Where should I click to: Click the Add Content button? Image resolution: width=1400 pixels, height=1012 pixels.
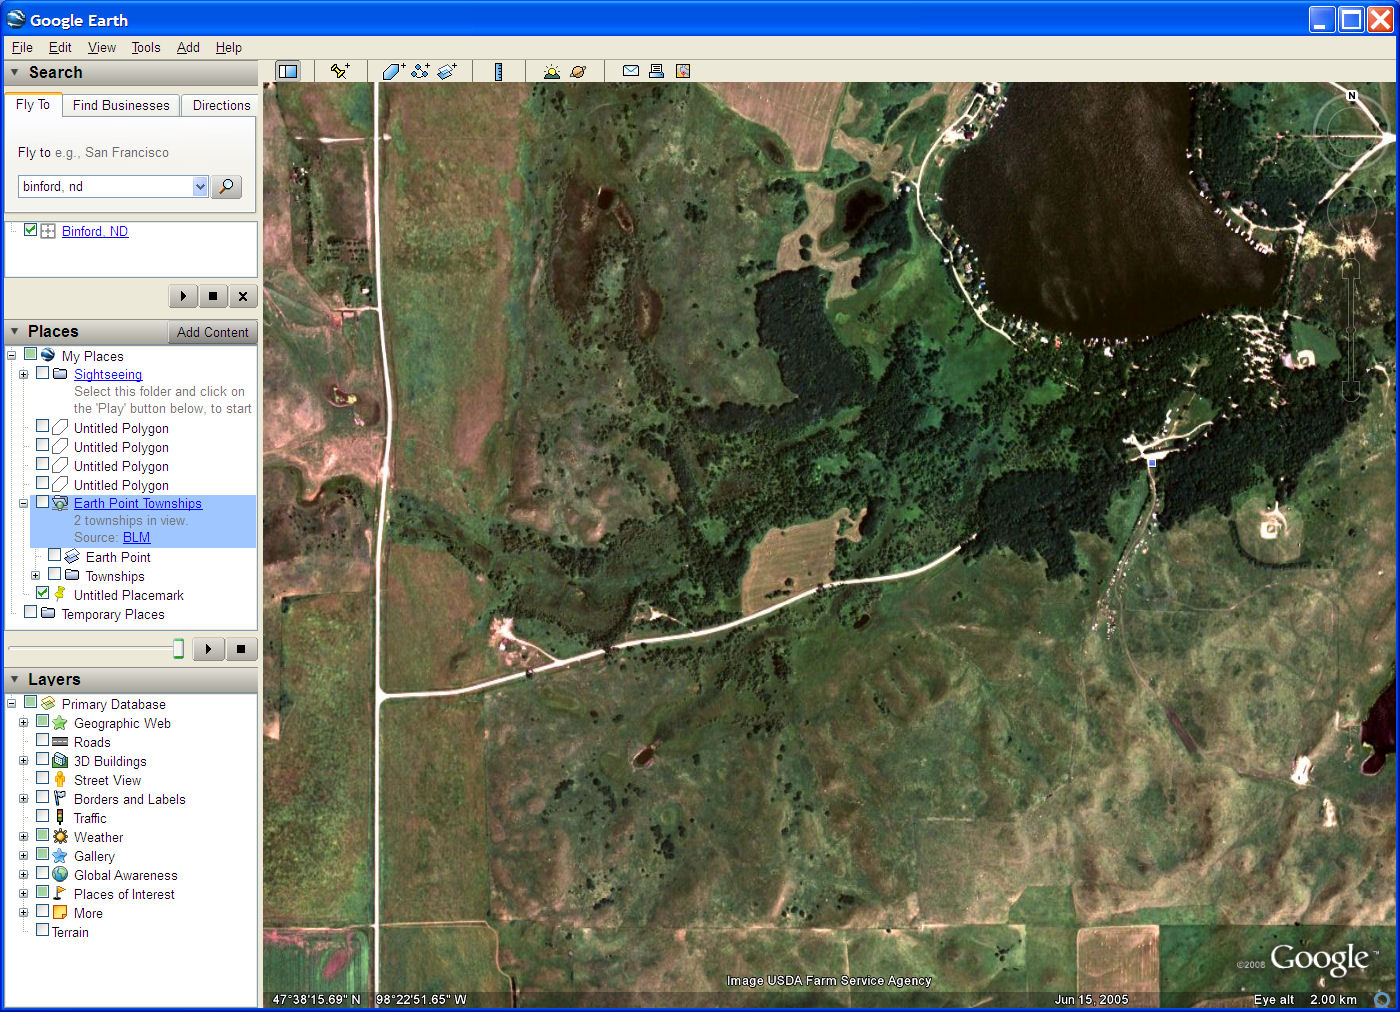click(x=212, y=332)
